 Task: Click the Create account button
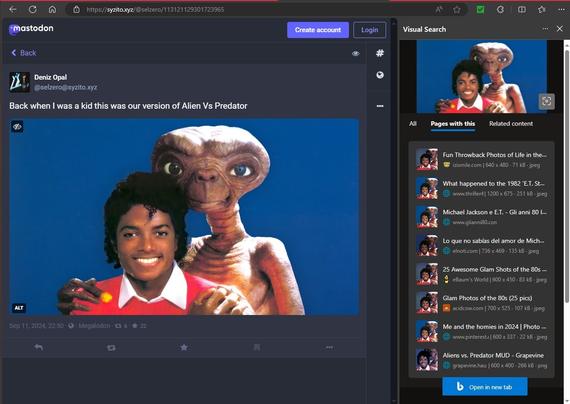point(318,30)
